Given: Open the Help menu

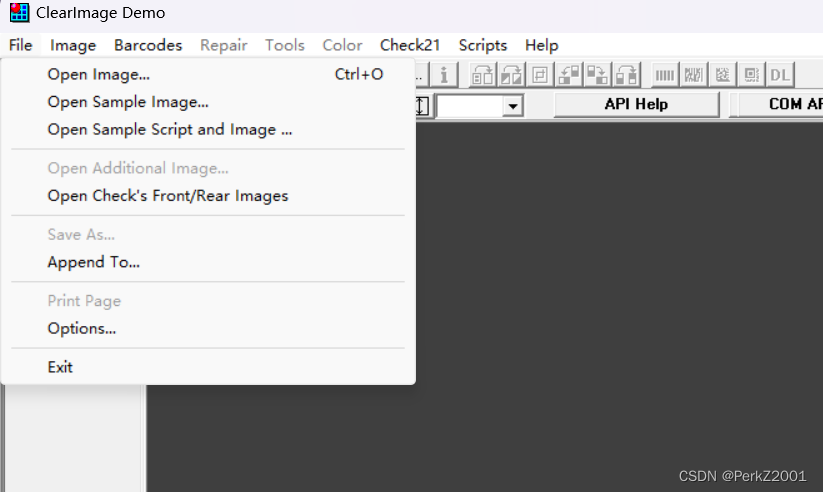Looking at the screenshot, I should coord(542,45).
